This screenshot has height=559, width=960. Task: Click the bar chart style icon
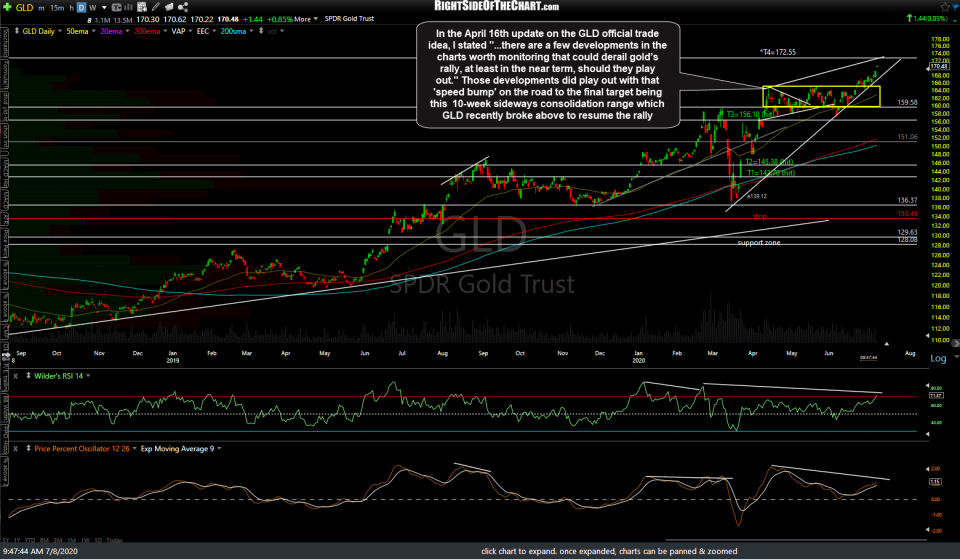pyautogui.click(x=129, y=7)
